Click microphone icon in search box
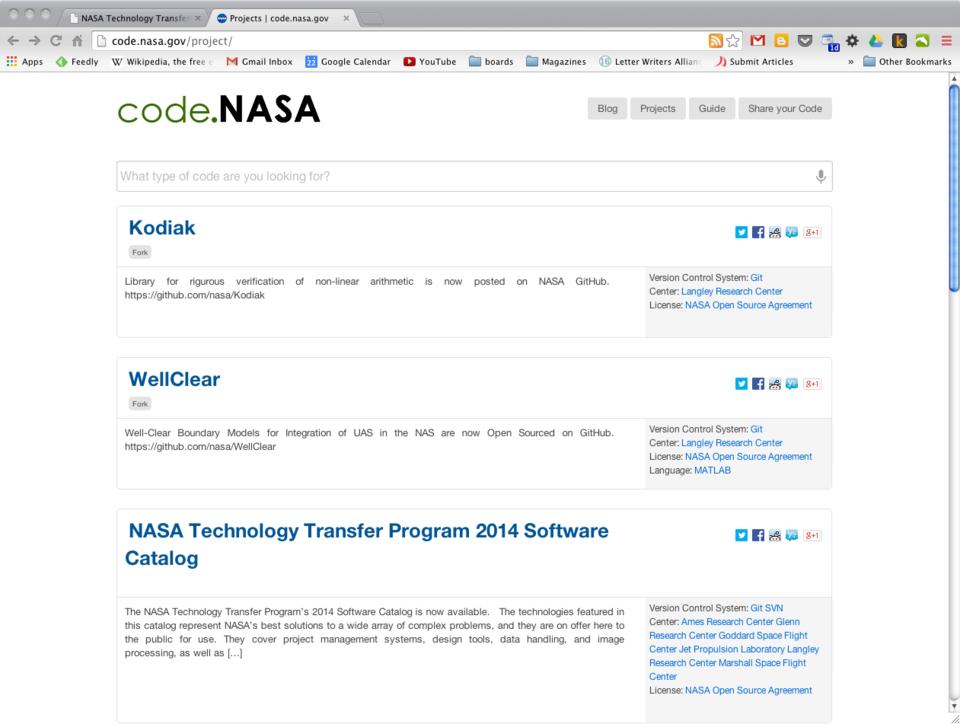 (x=820, y=177)
